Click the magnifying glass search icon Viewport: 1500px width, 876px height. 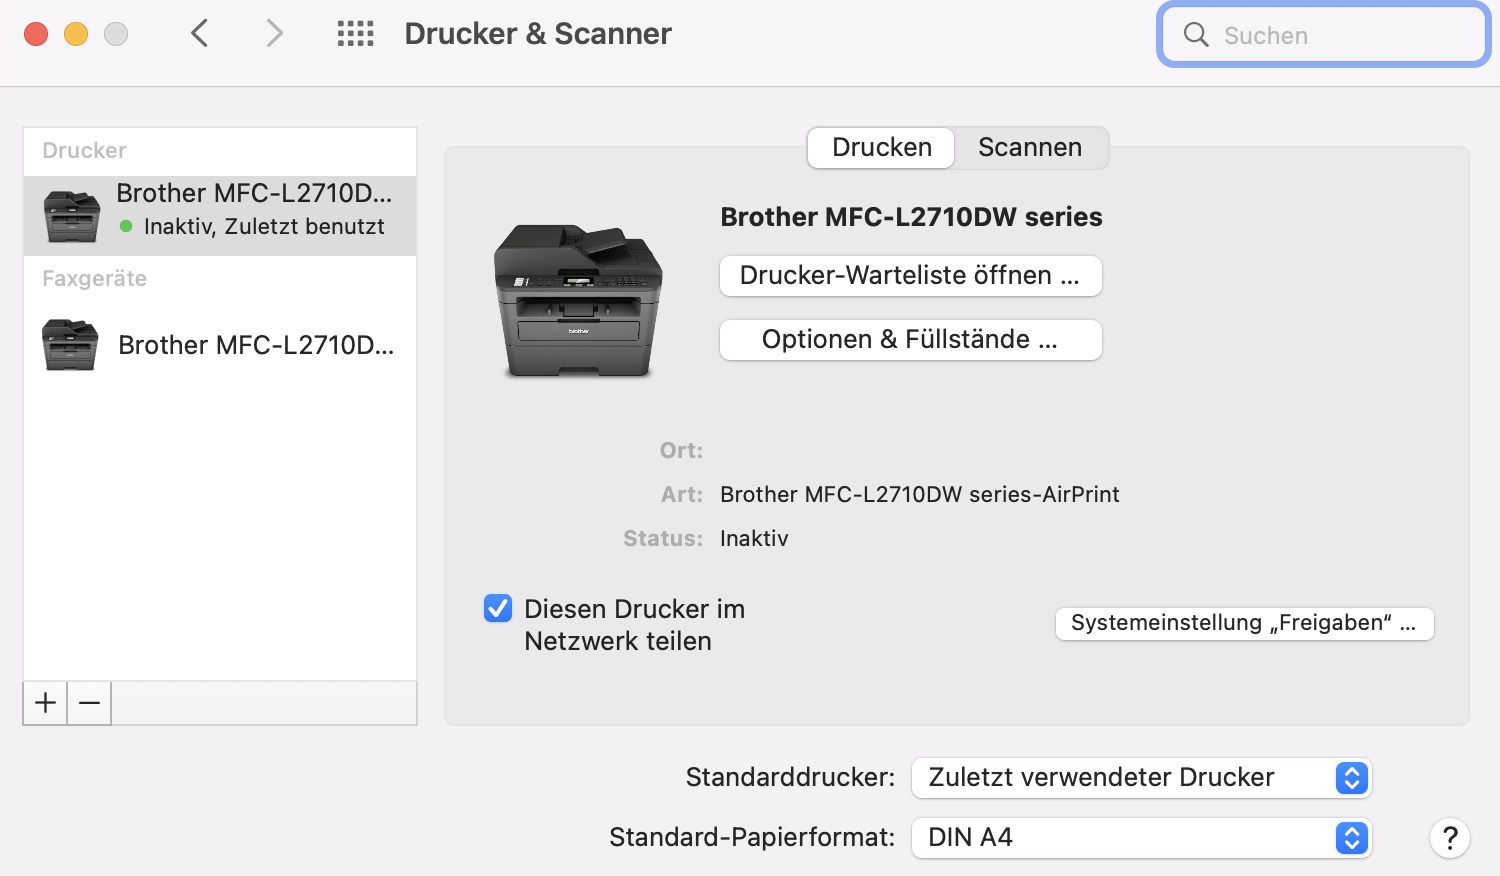[1196, 35]
